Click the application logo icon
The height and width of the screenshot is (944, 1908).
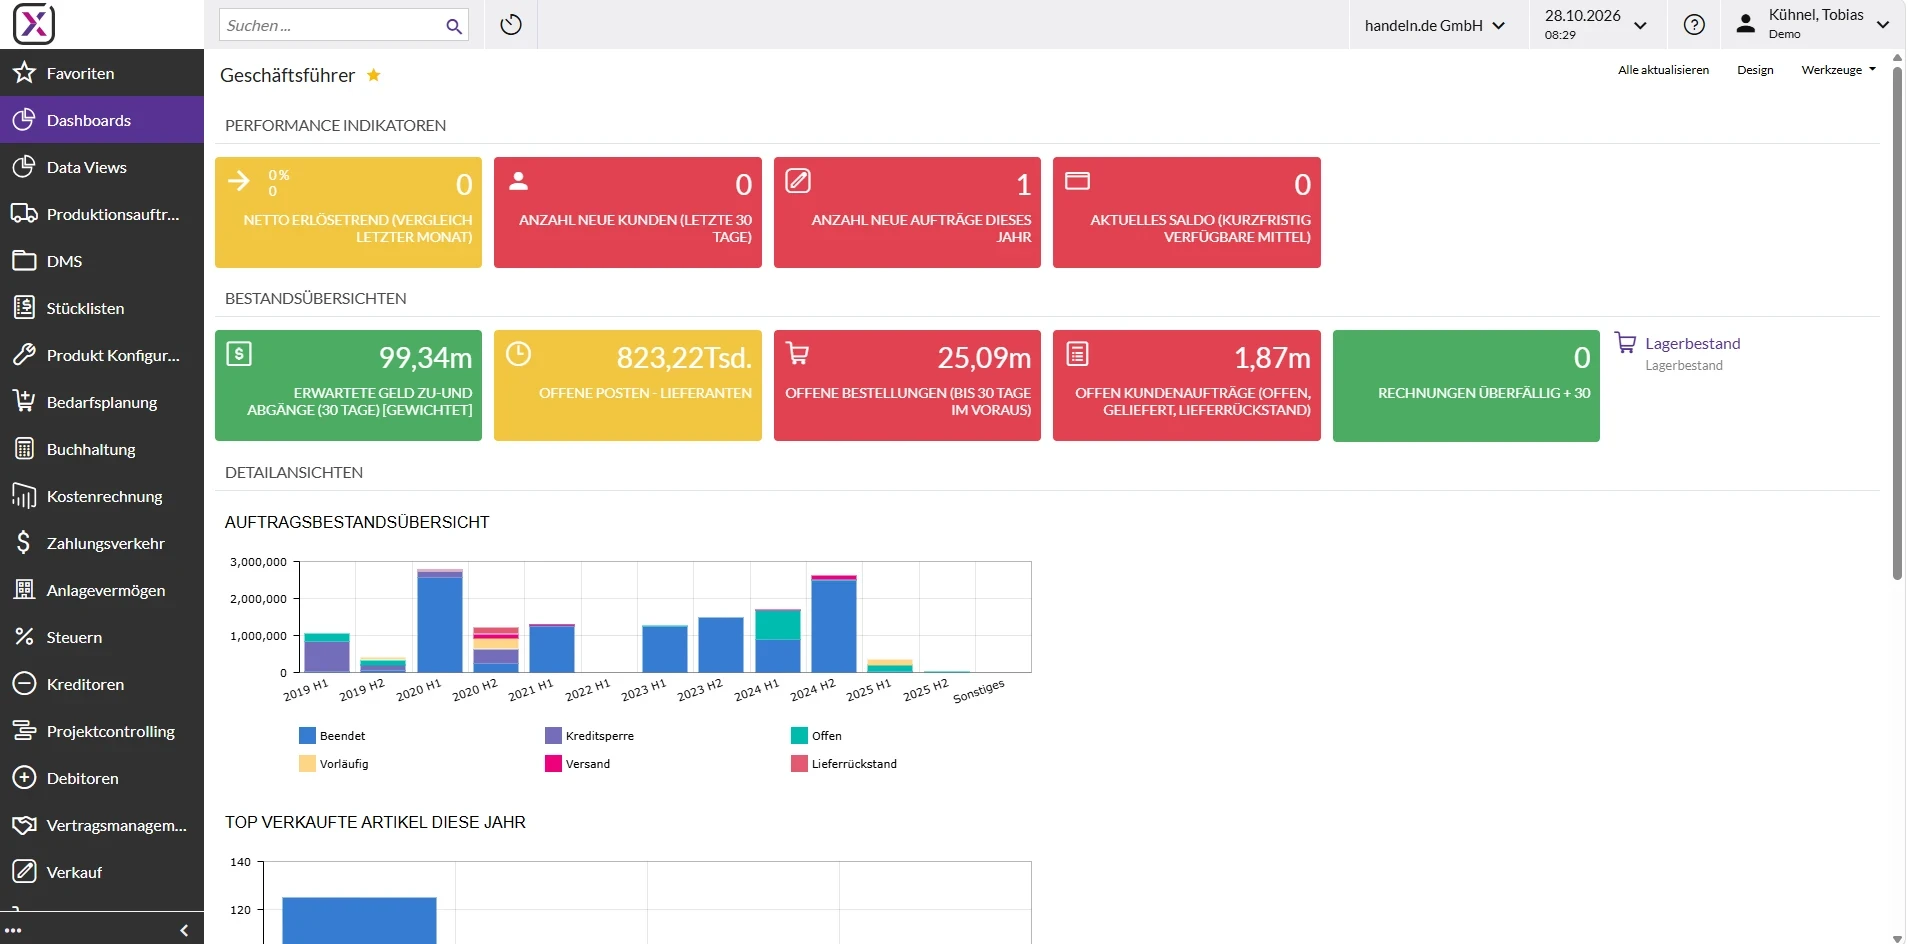(34, 24)
